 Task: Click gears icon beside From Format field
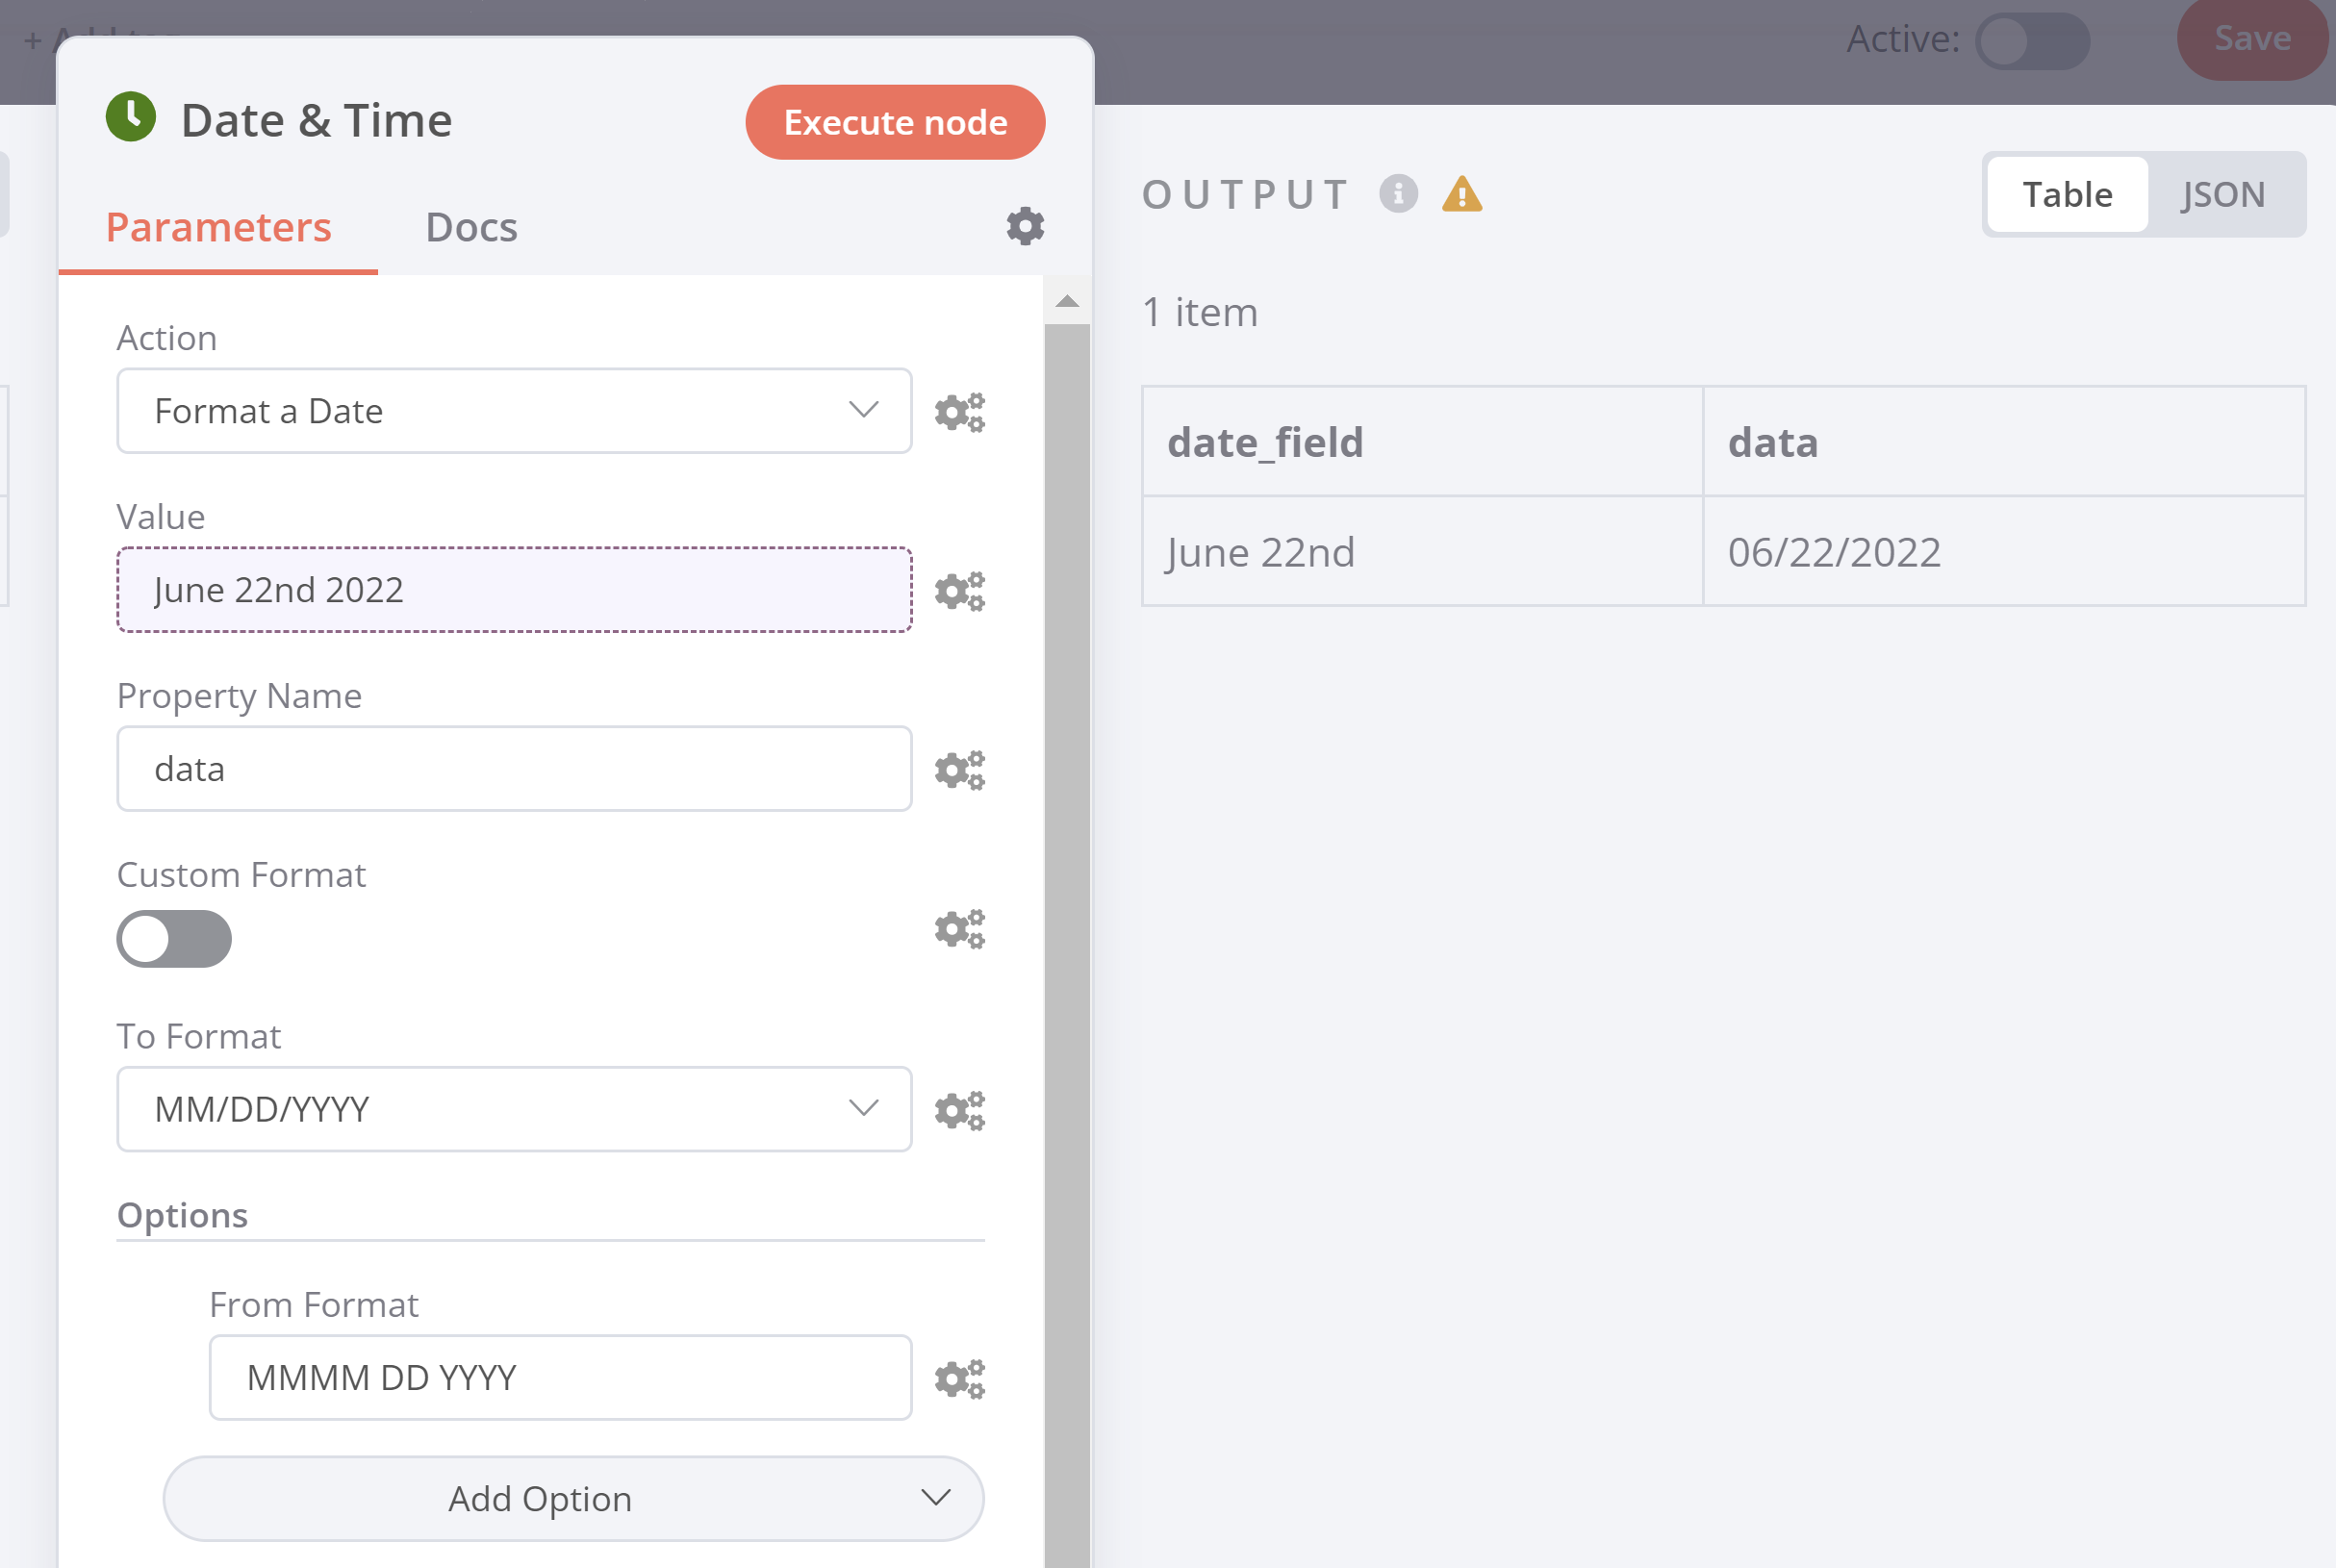pyautogui.click(x=959, y=1379)
